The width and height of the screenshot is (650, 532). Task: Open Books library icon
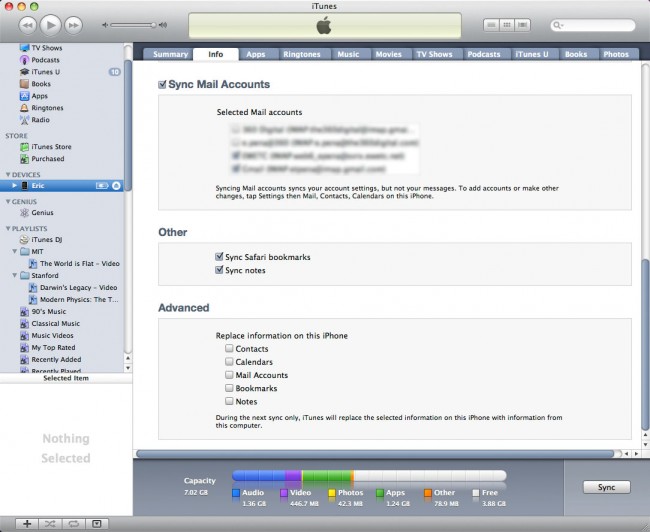(x=24, y=84)
